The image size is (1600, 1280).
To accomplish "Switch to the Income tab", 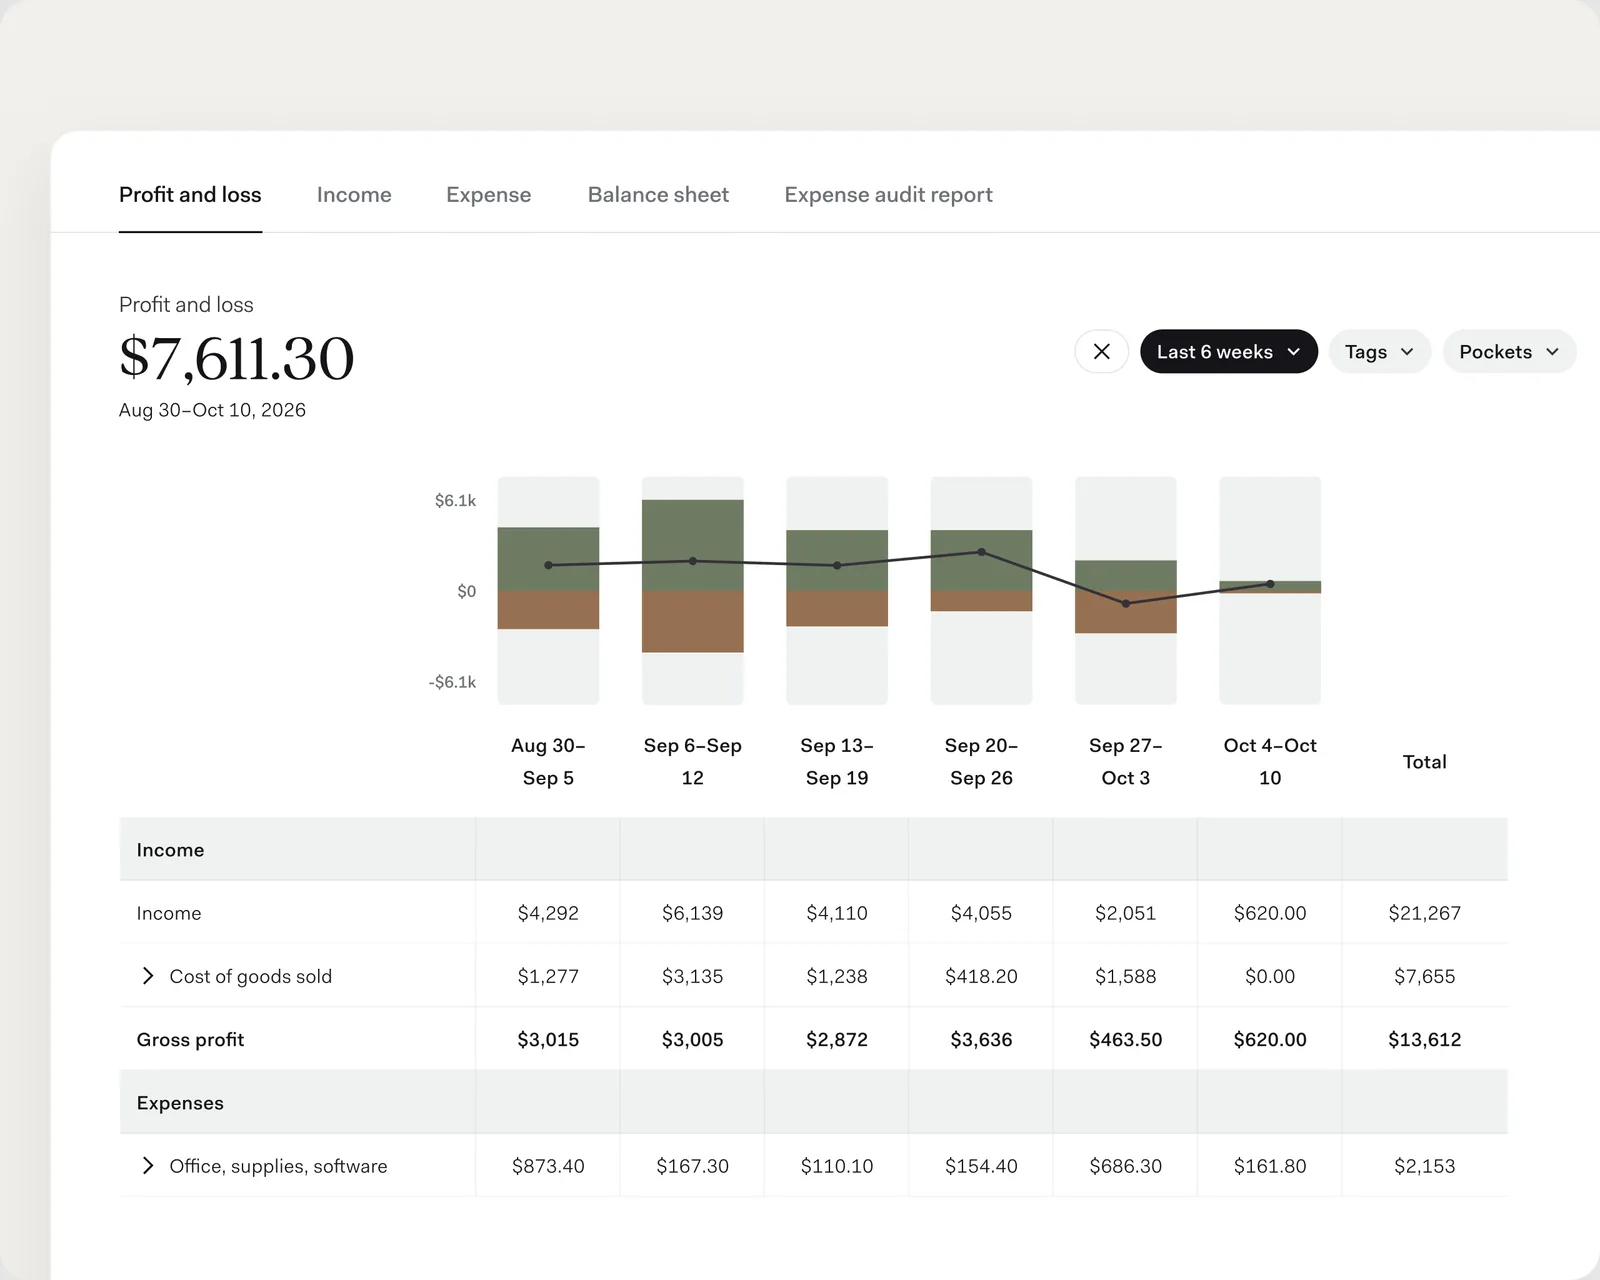I will (x=354, y=195).
